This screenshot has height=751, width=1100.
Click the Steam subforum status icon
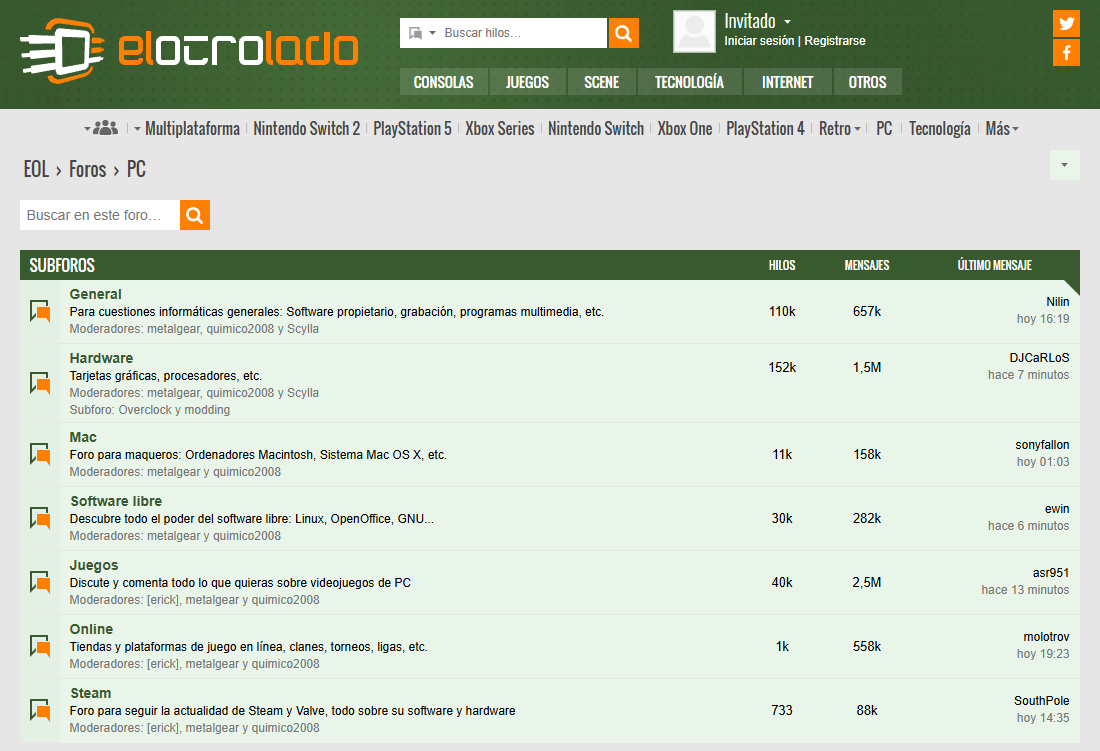40,710
